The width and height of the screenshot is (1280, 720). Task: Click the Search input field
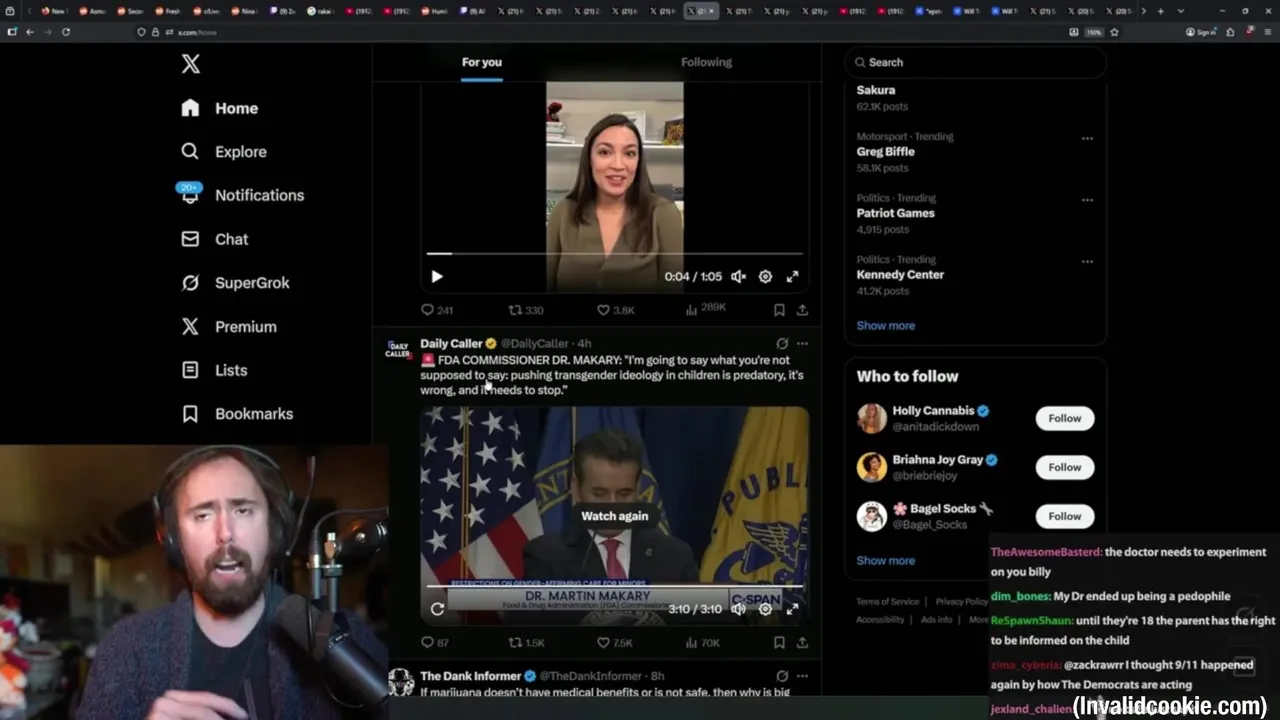pos(976,62)
